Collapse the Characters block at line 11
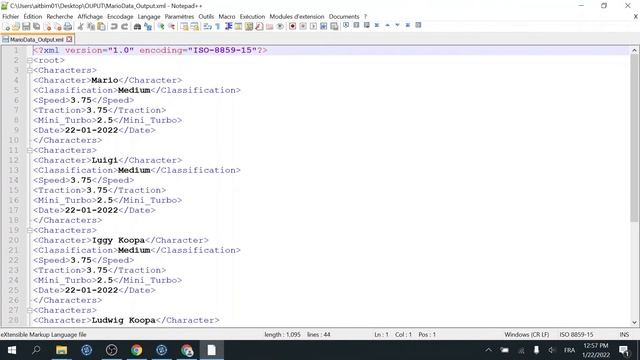The width and height of the screenshot is (640, 360). (x=29, y=150)
